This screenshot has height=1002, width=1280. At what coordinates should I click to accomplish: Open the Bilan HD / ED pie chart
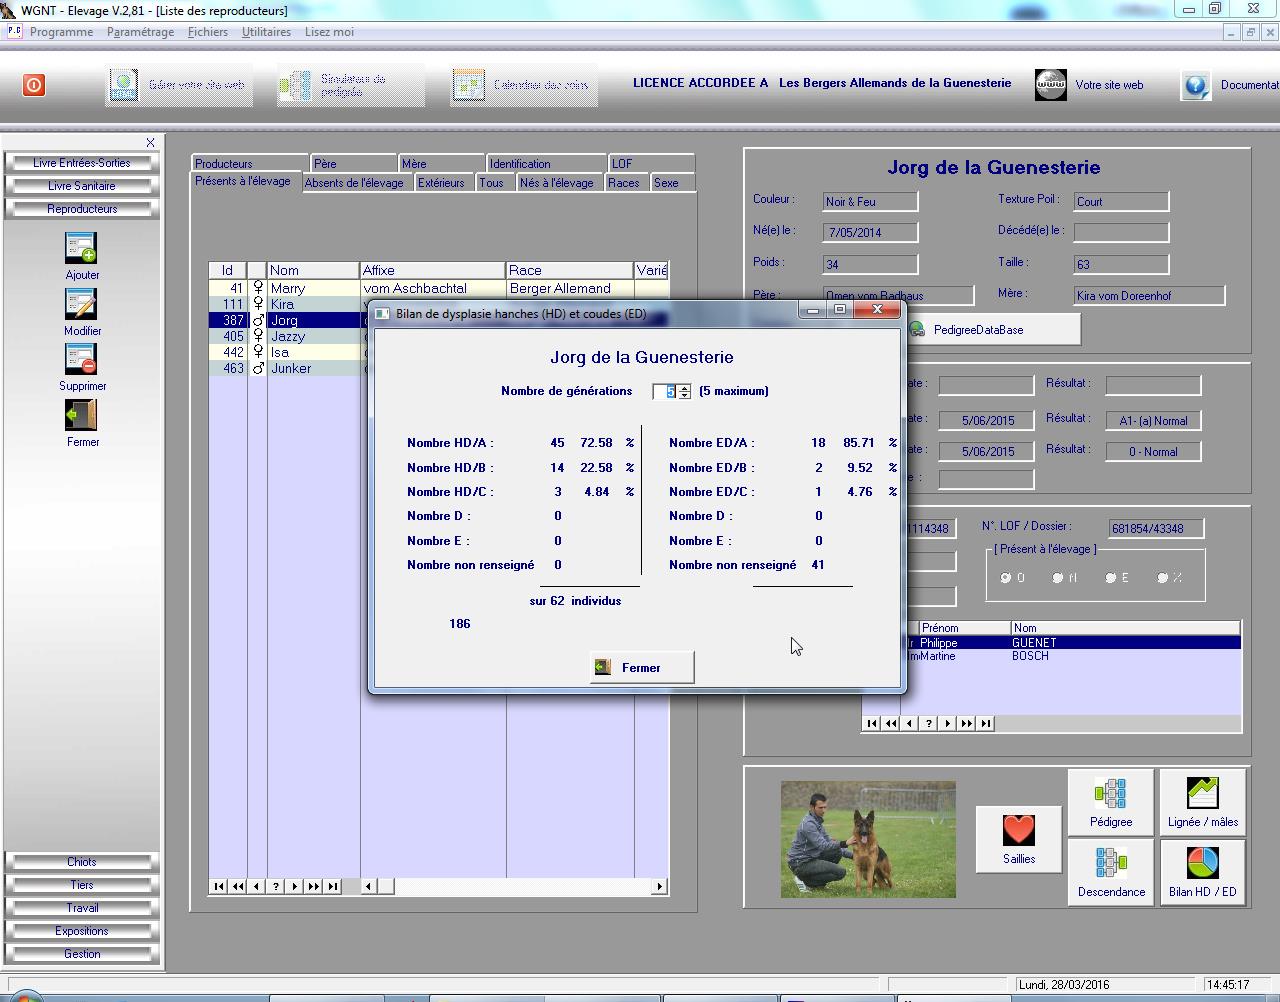(1202, 864)
